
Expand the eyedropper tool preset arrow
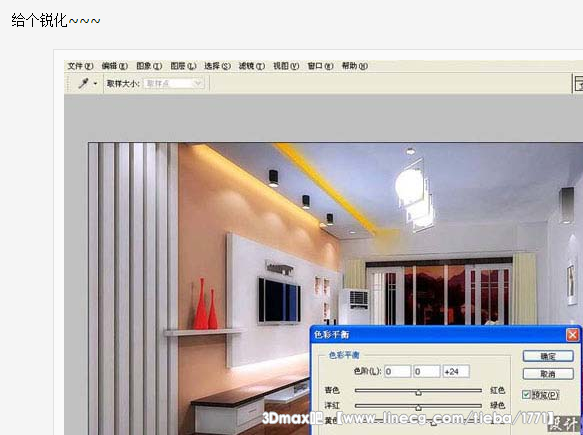click(95, 84)
